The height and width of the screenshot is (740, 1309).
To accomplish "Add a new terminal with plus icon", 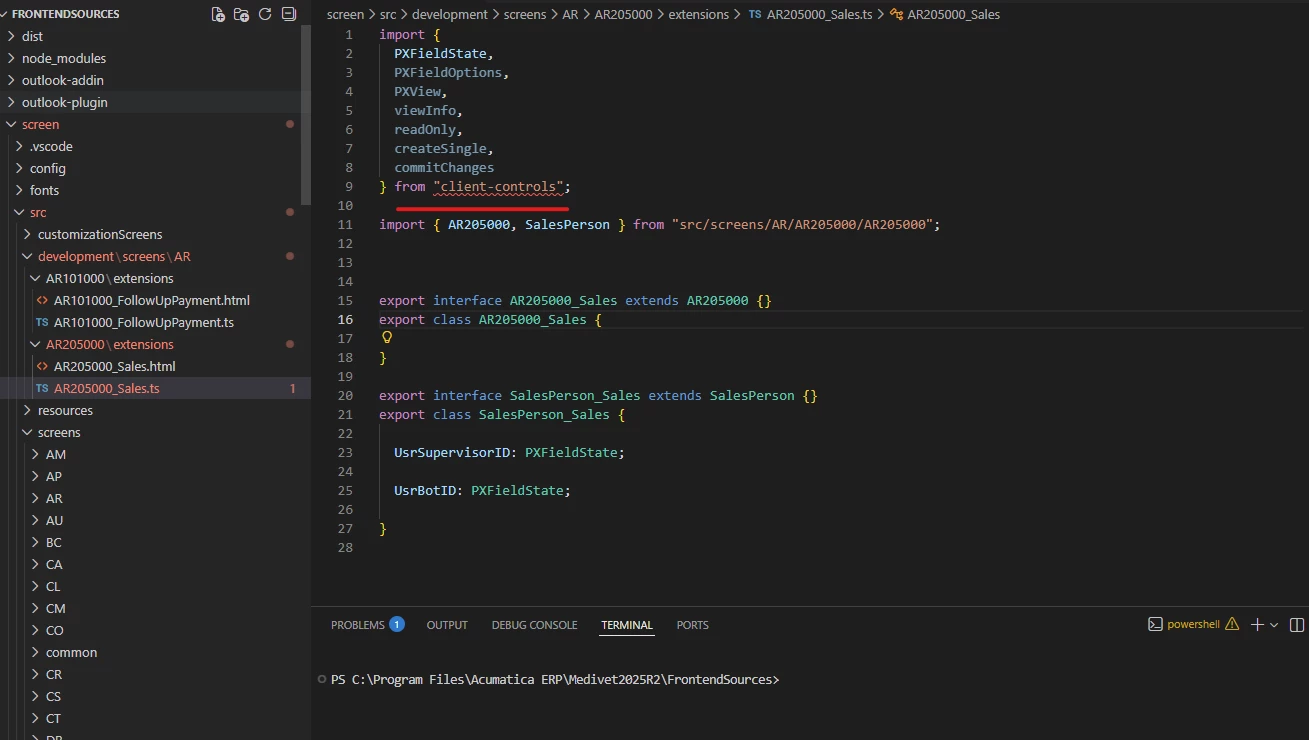I will pos(1258,624).
